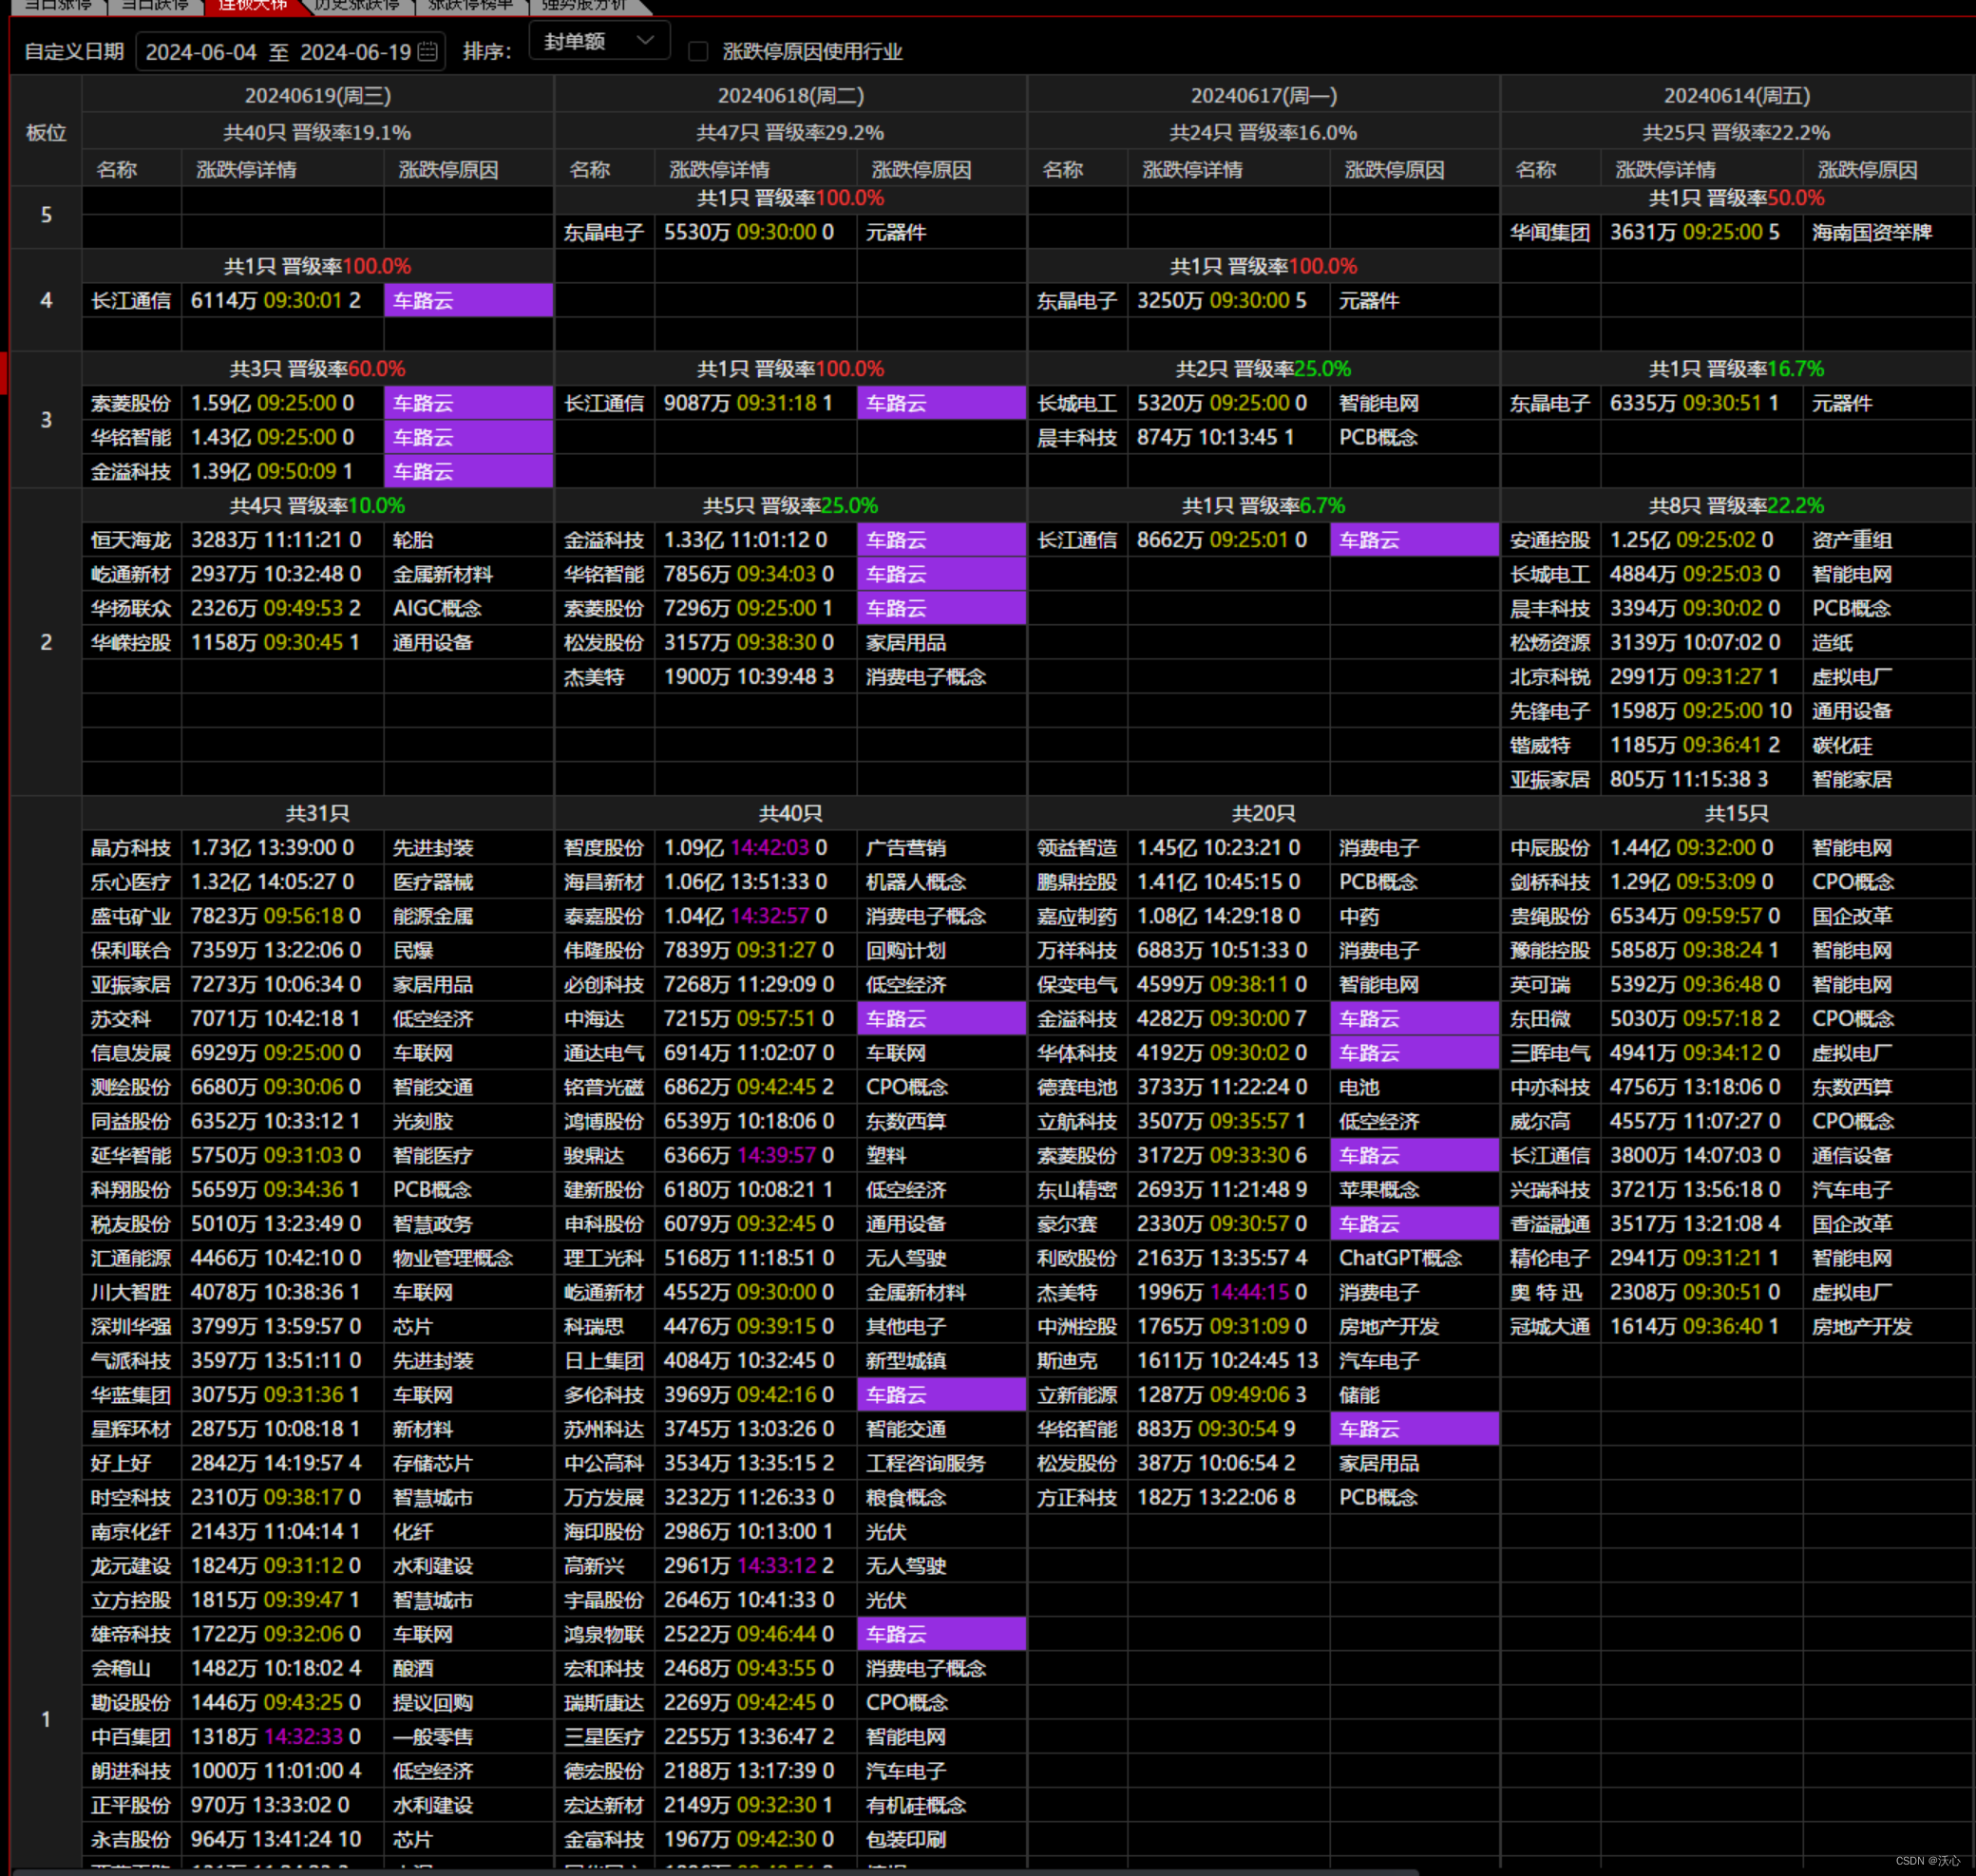
Task: Click the 中海达 stock name
Action: pos(594,1019)
